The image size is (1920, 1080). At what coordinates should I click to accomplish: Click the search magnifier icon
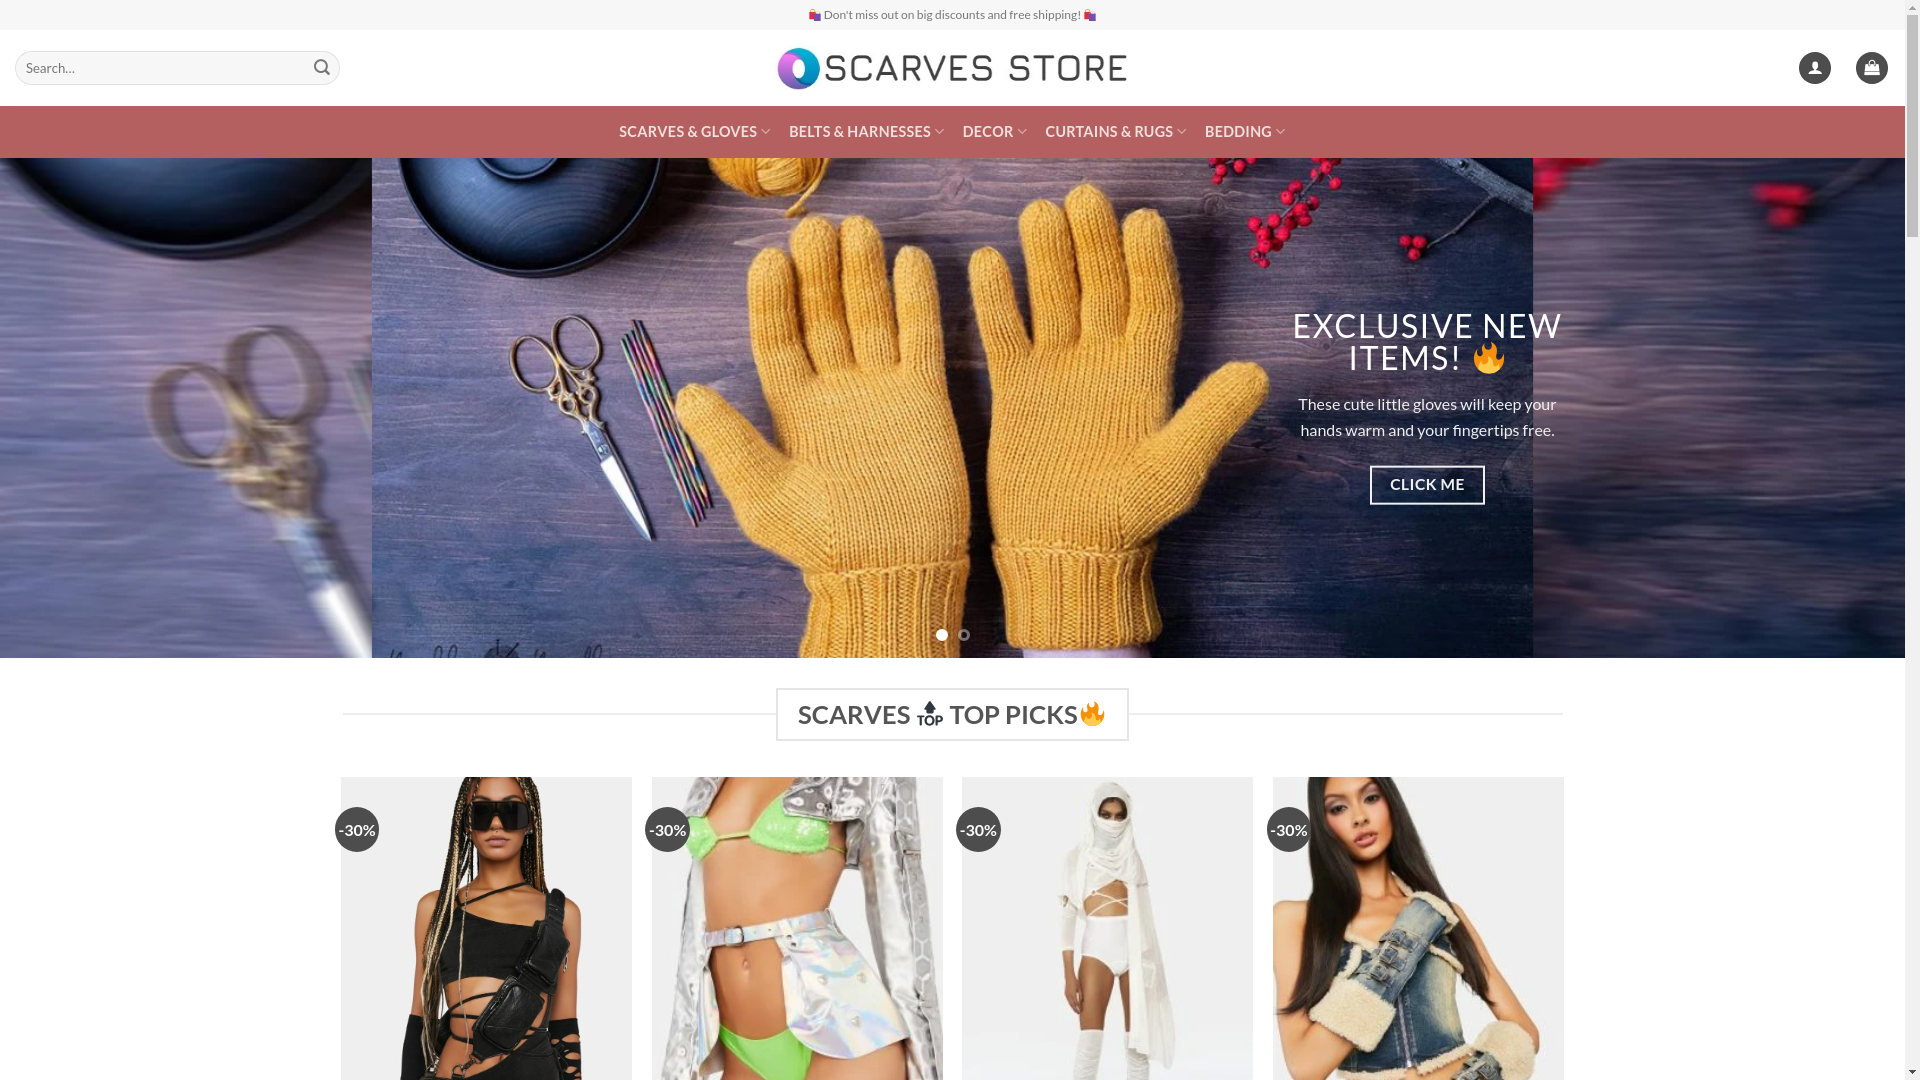tap(321, 68)
